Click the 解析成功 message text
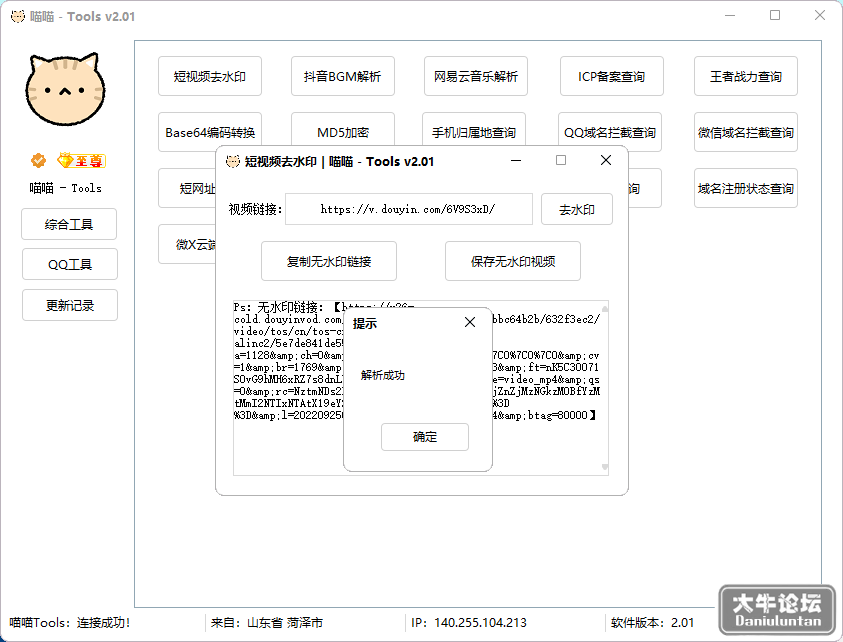Viewport: 843px width, 642px height. click(383, 375)
